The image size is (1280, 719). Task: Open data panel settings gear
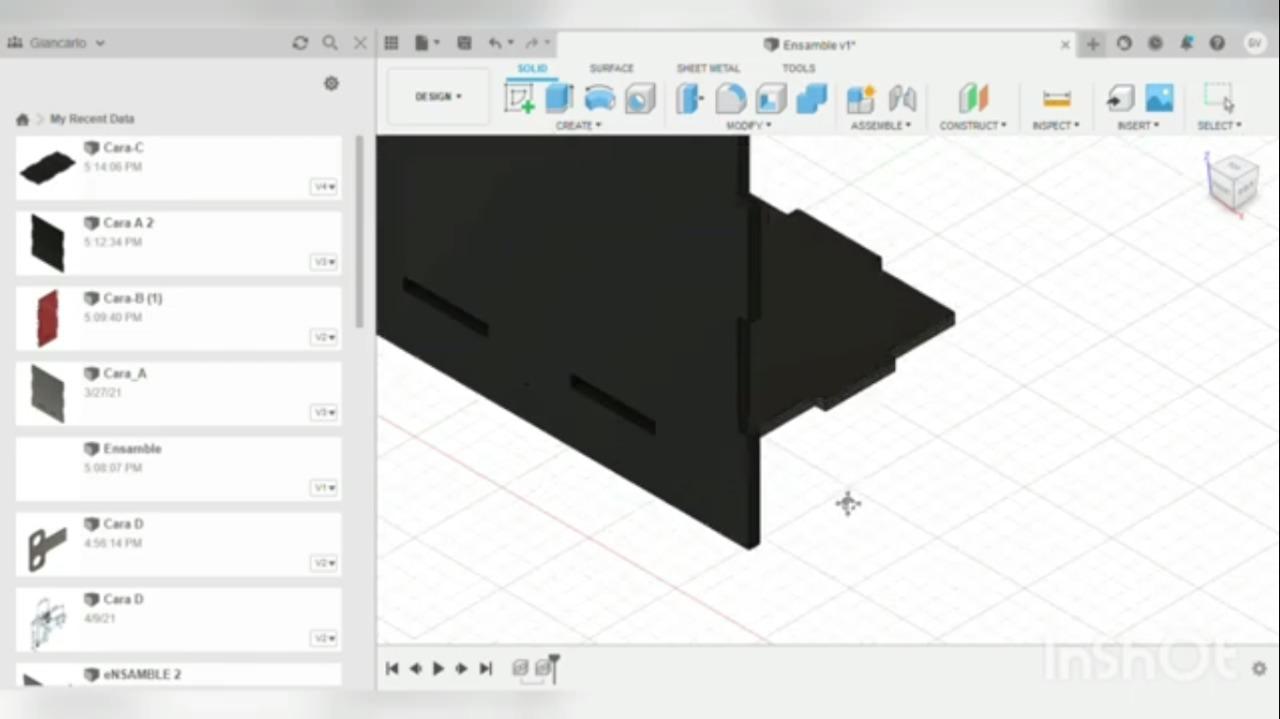click(331, 84)
